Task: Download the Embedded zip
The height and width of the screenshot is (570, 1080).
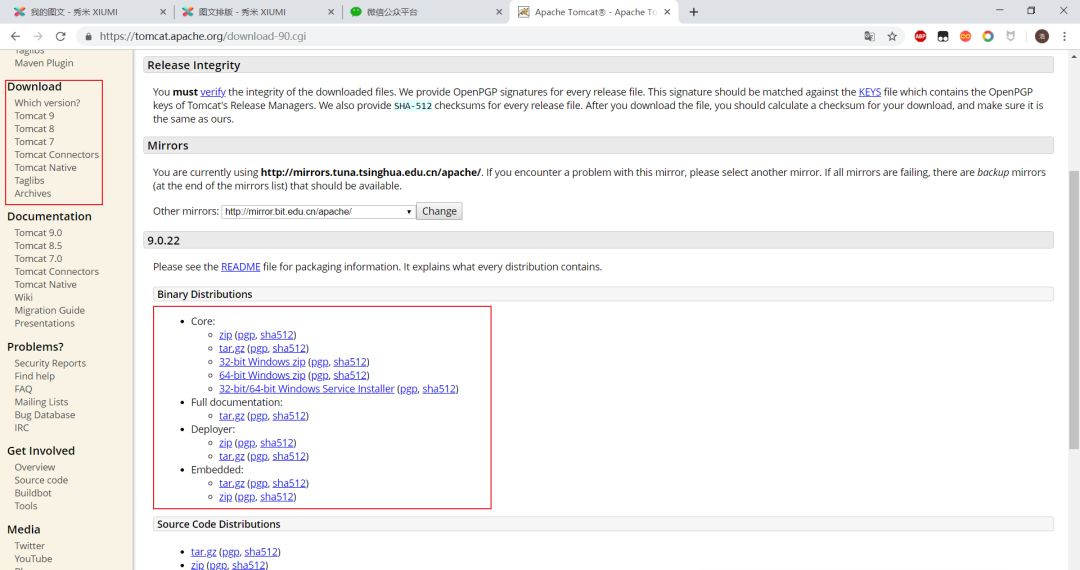Action: coord(225,497)
